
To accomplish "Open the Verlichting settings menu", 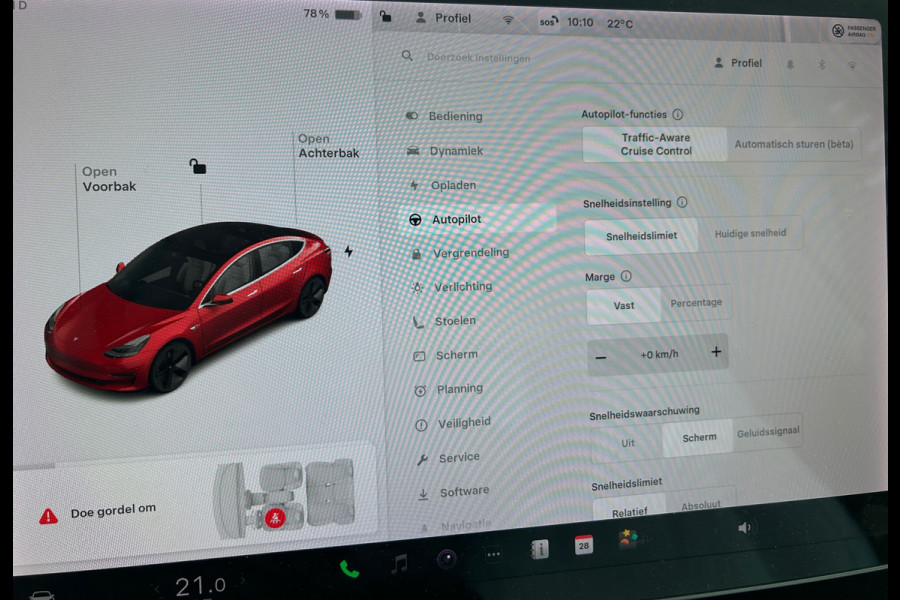I will (453, 287).
